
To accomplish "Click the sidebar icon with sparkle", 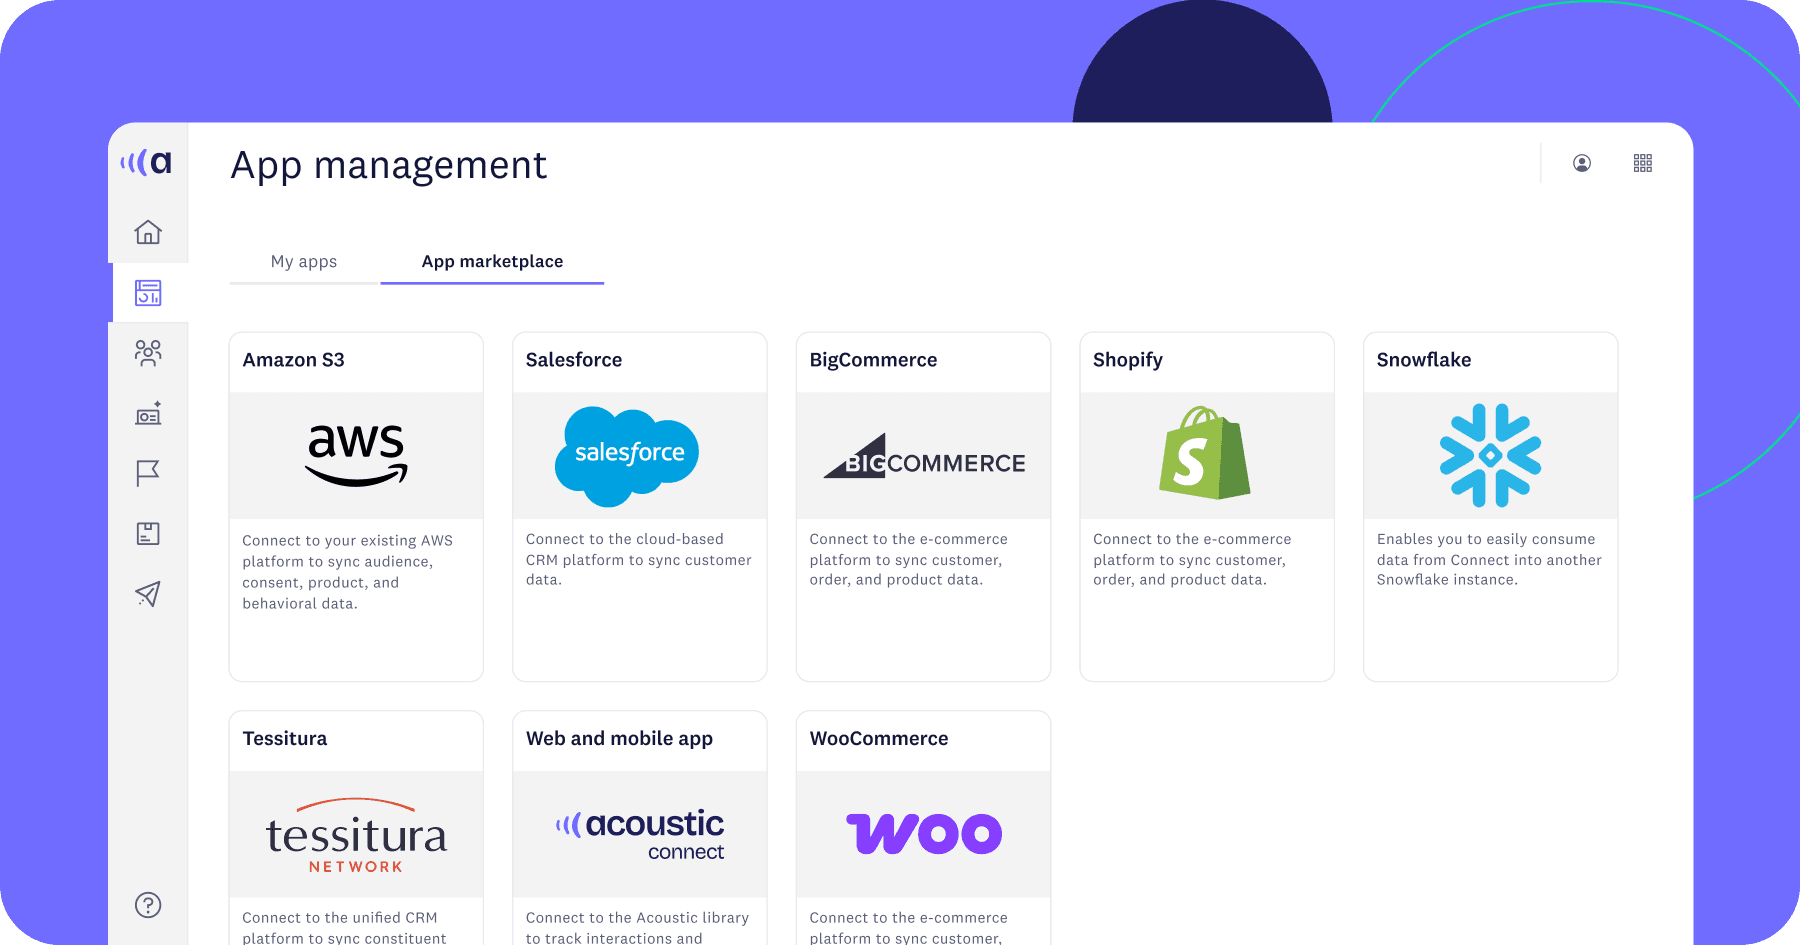I will coord(148,414).
